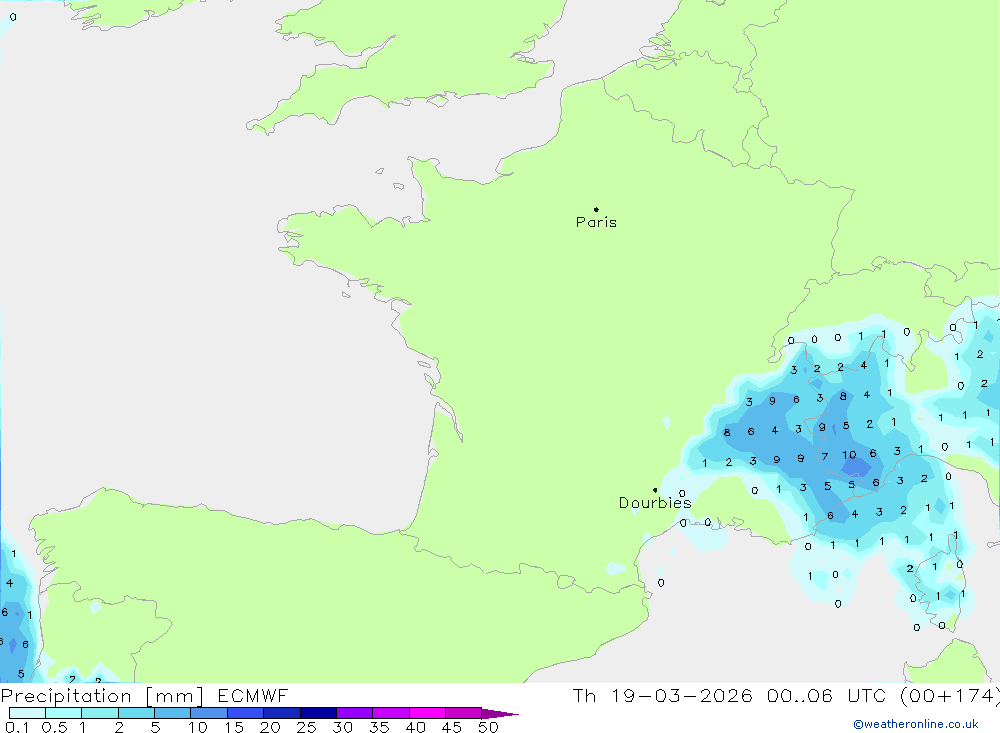
Task: Click the '25' legend scale label
Action: (306, 727)
